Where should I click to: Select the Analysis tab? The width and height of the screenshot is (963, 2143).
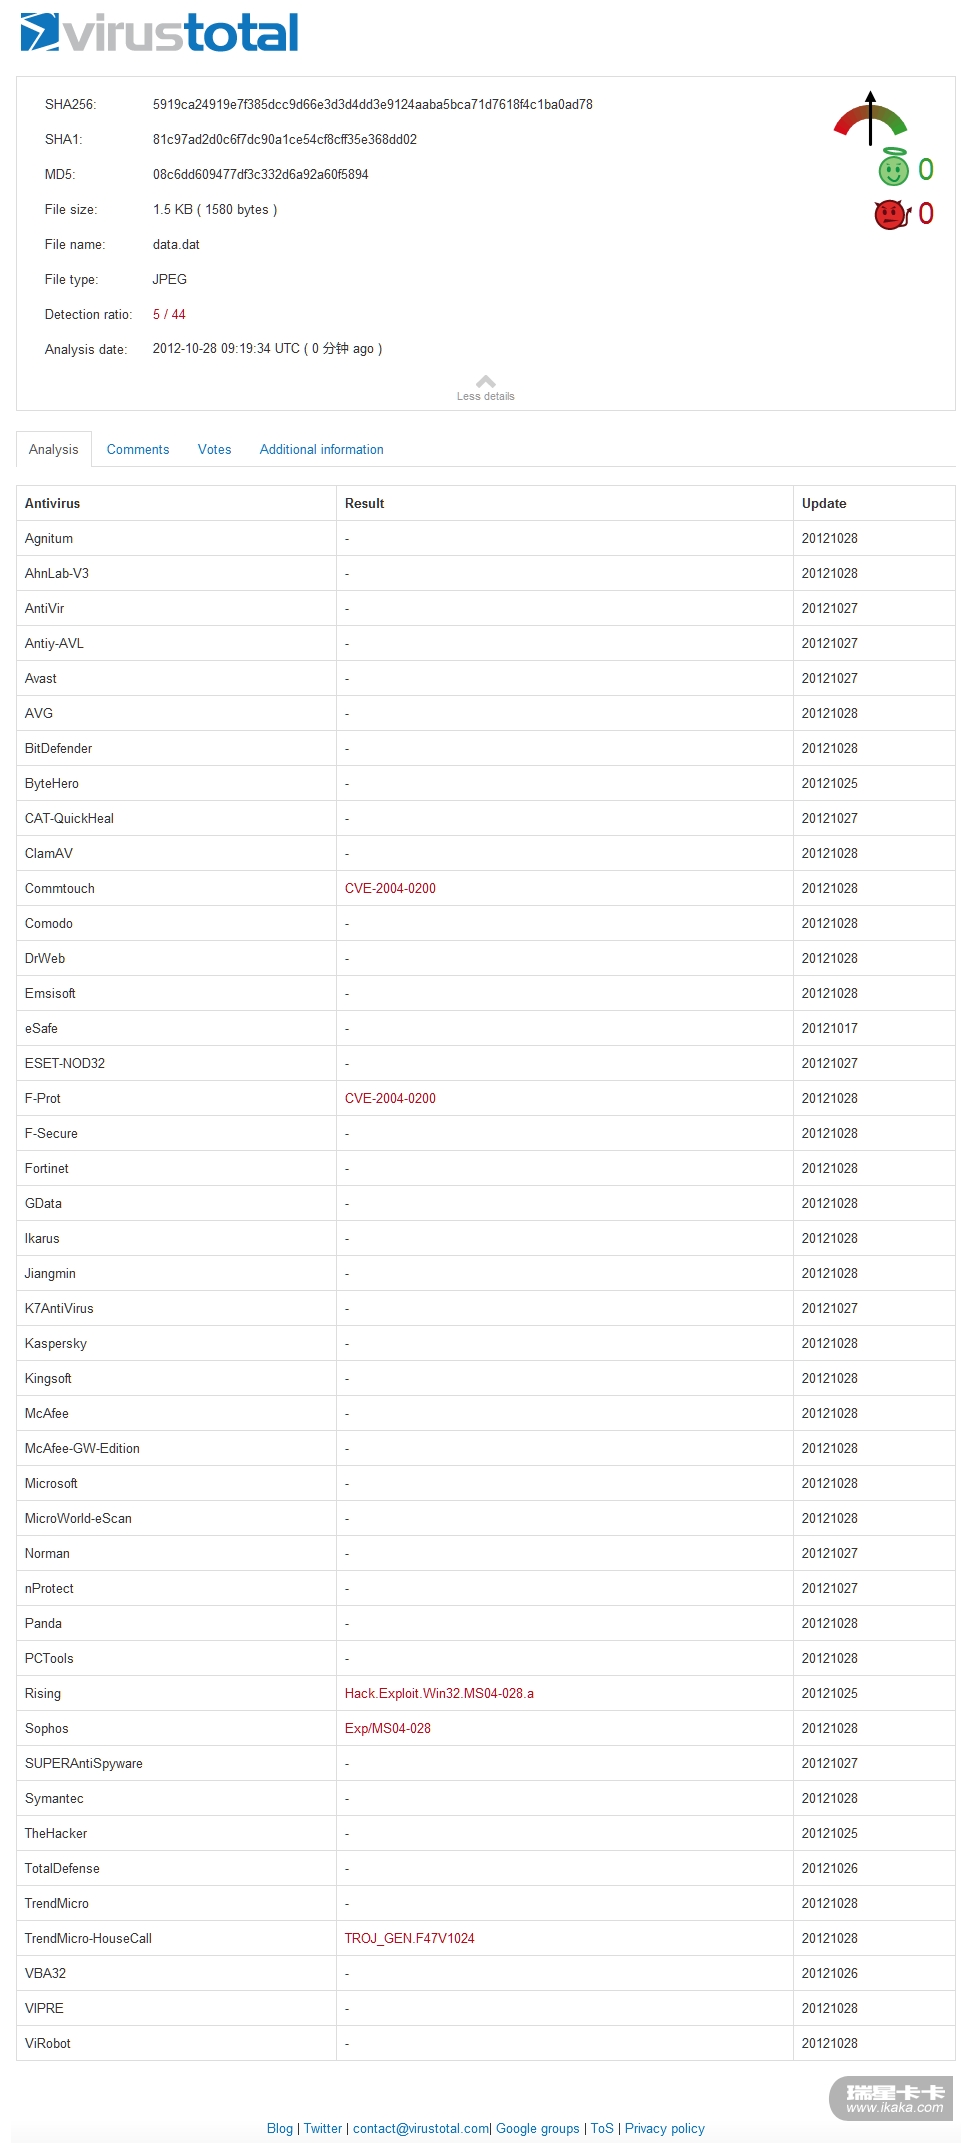click(54, 450)
